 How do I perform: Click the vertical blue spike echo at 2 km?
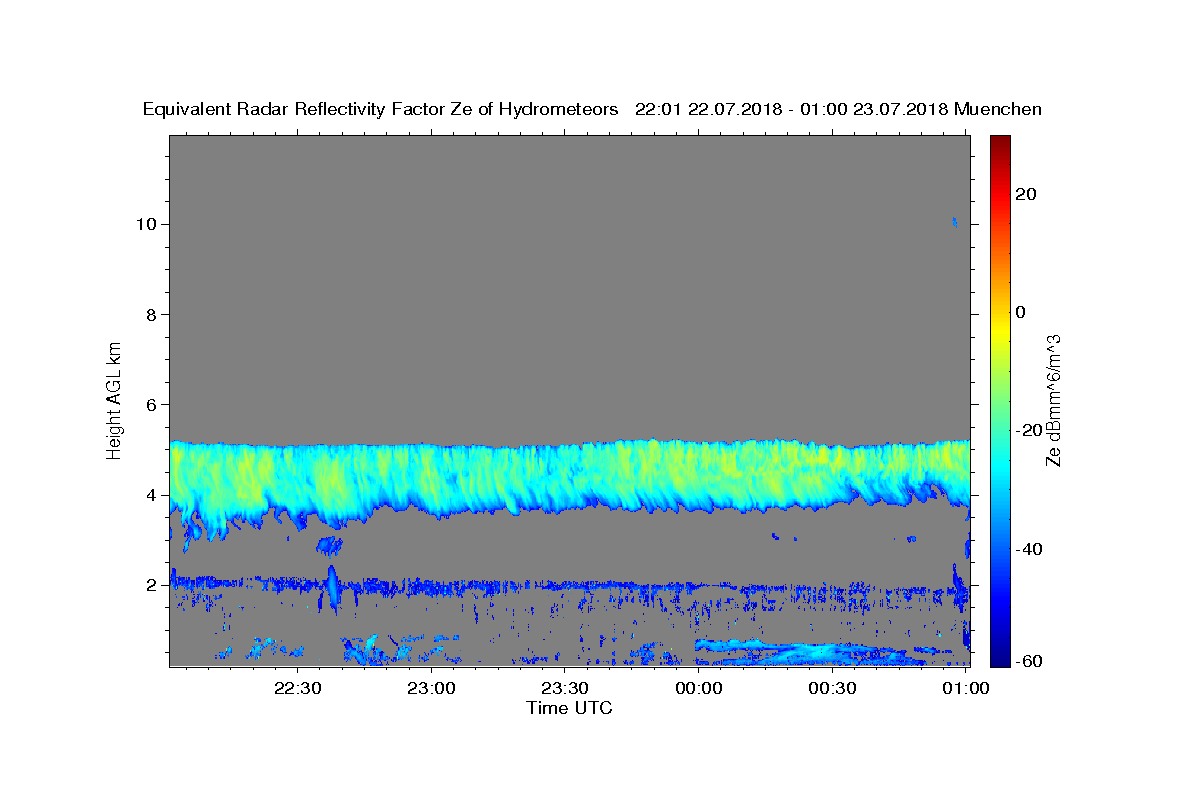pos(332,587)
